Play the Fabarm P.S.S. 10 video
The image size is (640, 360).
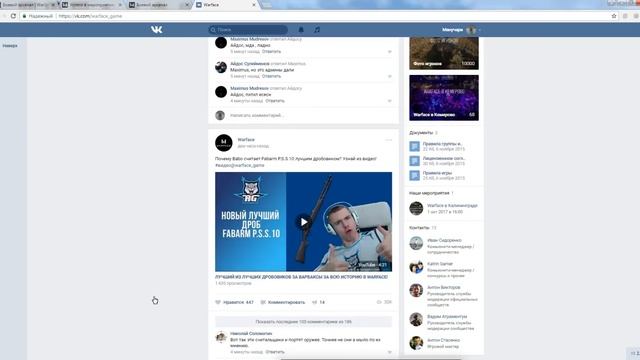point(304,222)
